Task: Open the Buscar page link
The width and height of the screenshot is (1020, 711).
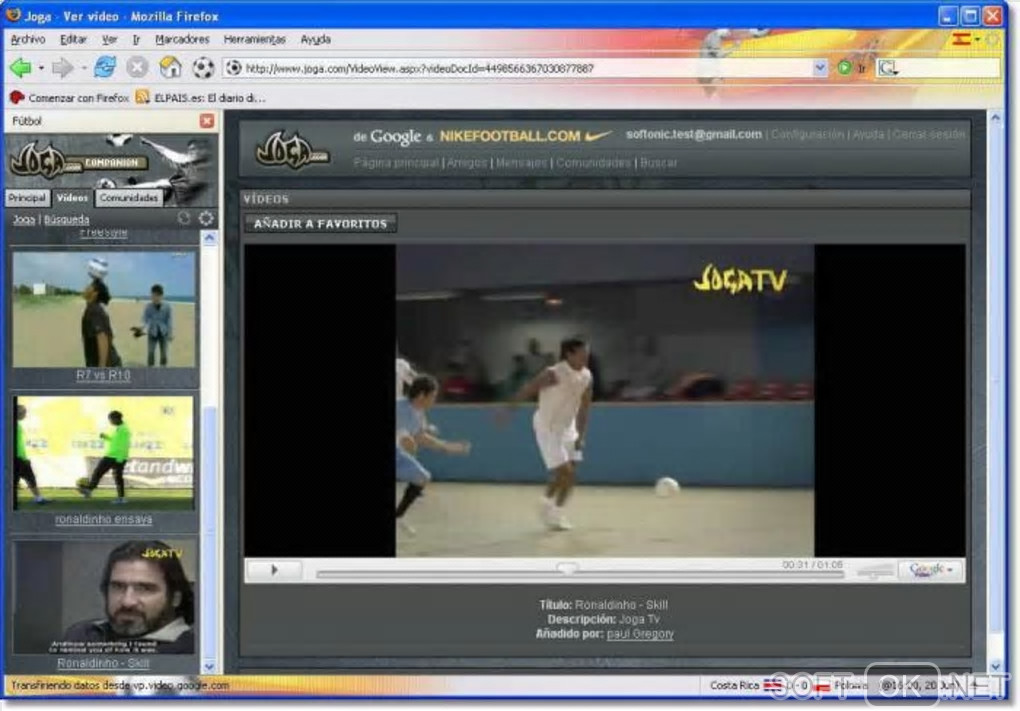Action: click(658, 163)
